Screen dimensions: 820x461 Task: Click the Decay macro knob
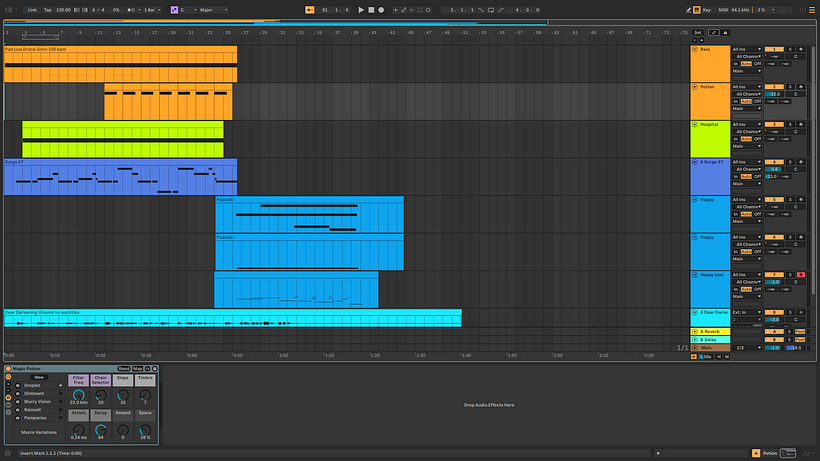tap(100, 430)
